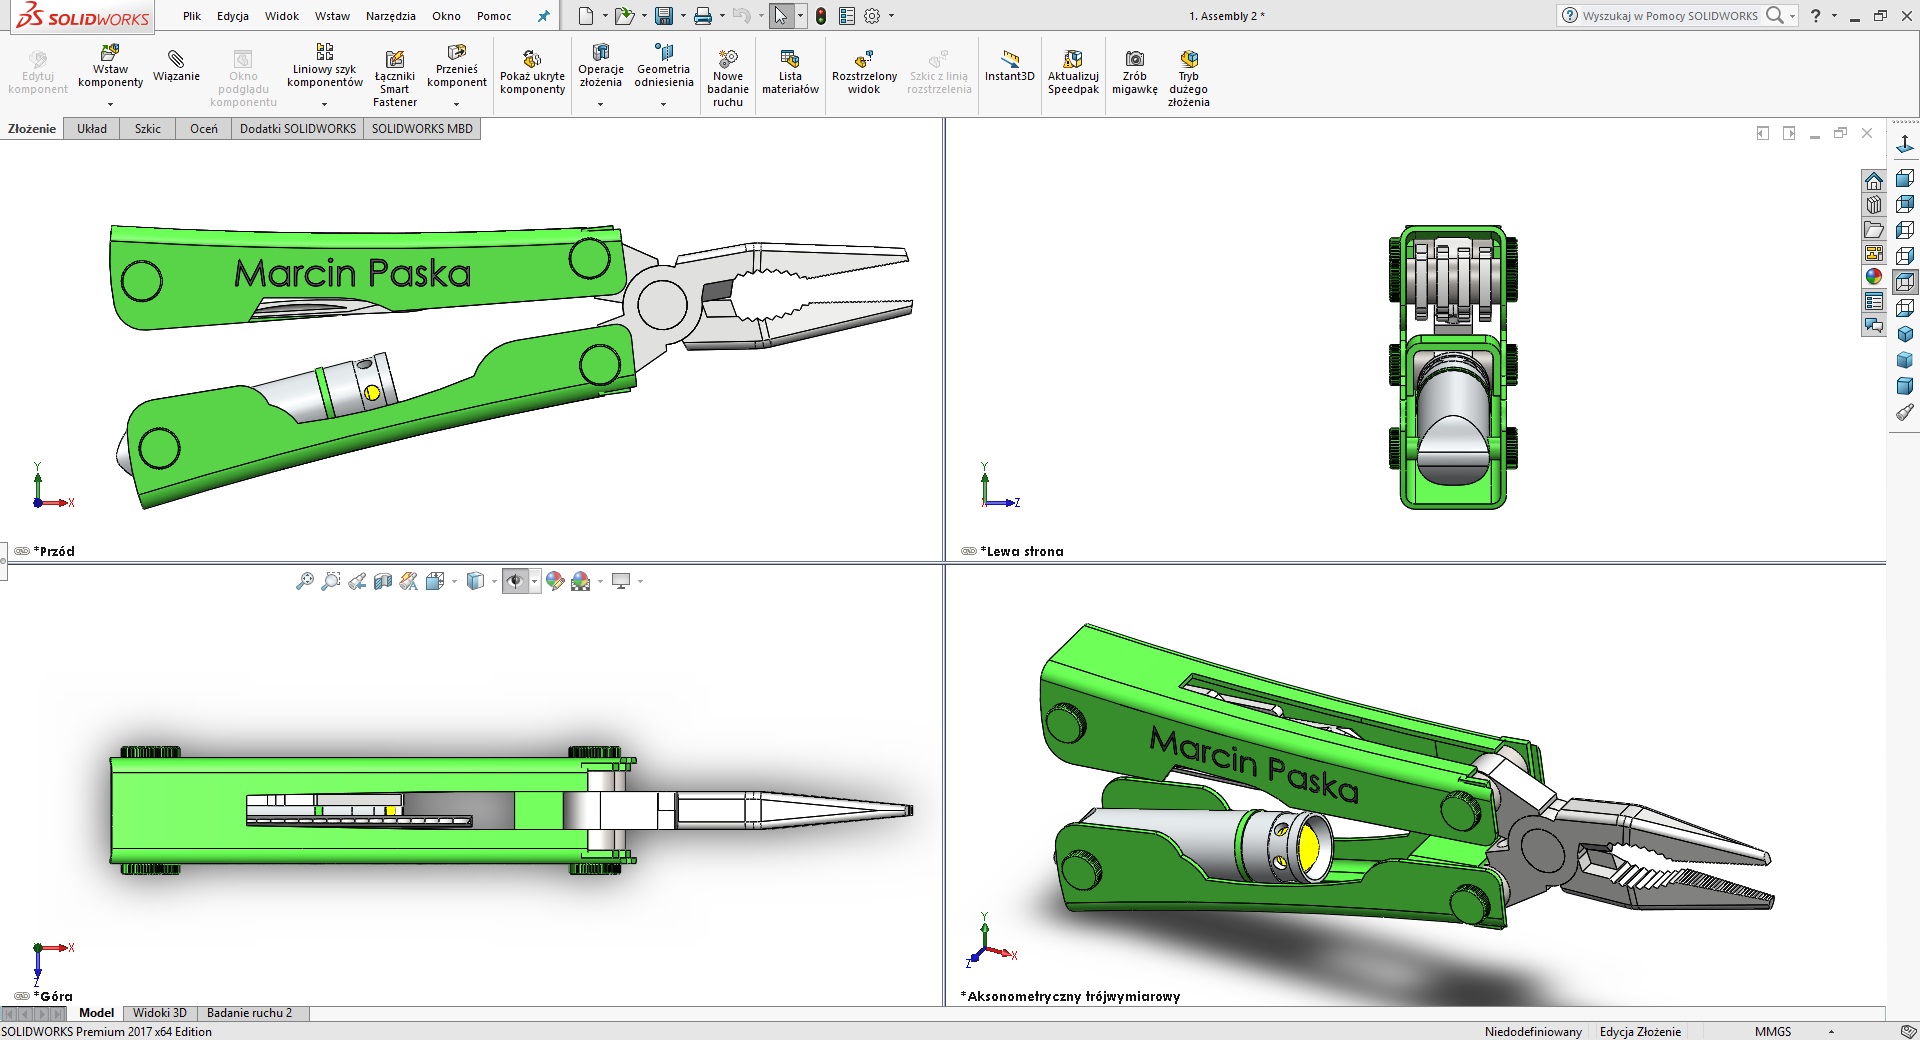
Task: Open the Appearances color ball task pane tab
Action: pyautogui.click(x=1874, y=277)
